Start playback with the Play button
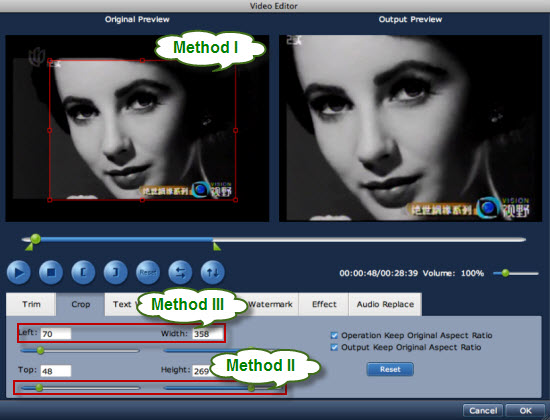Screen dimensions: 550x420 [19, 272]
